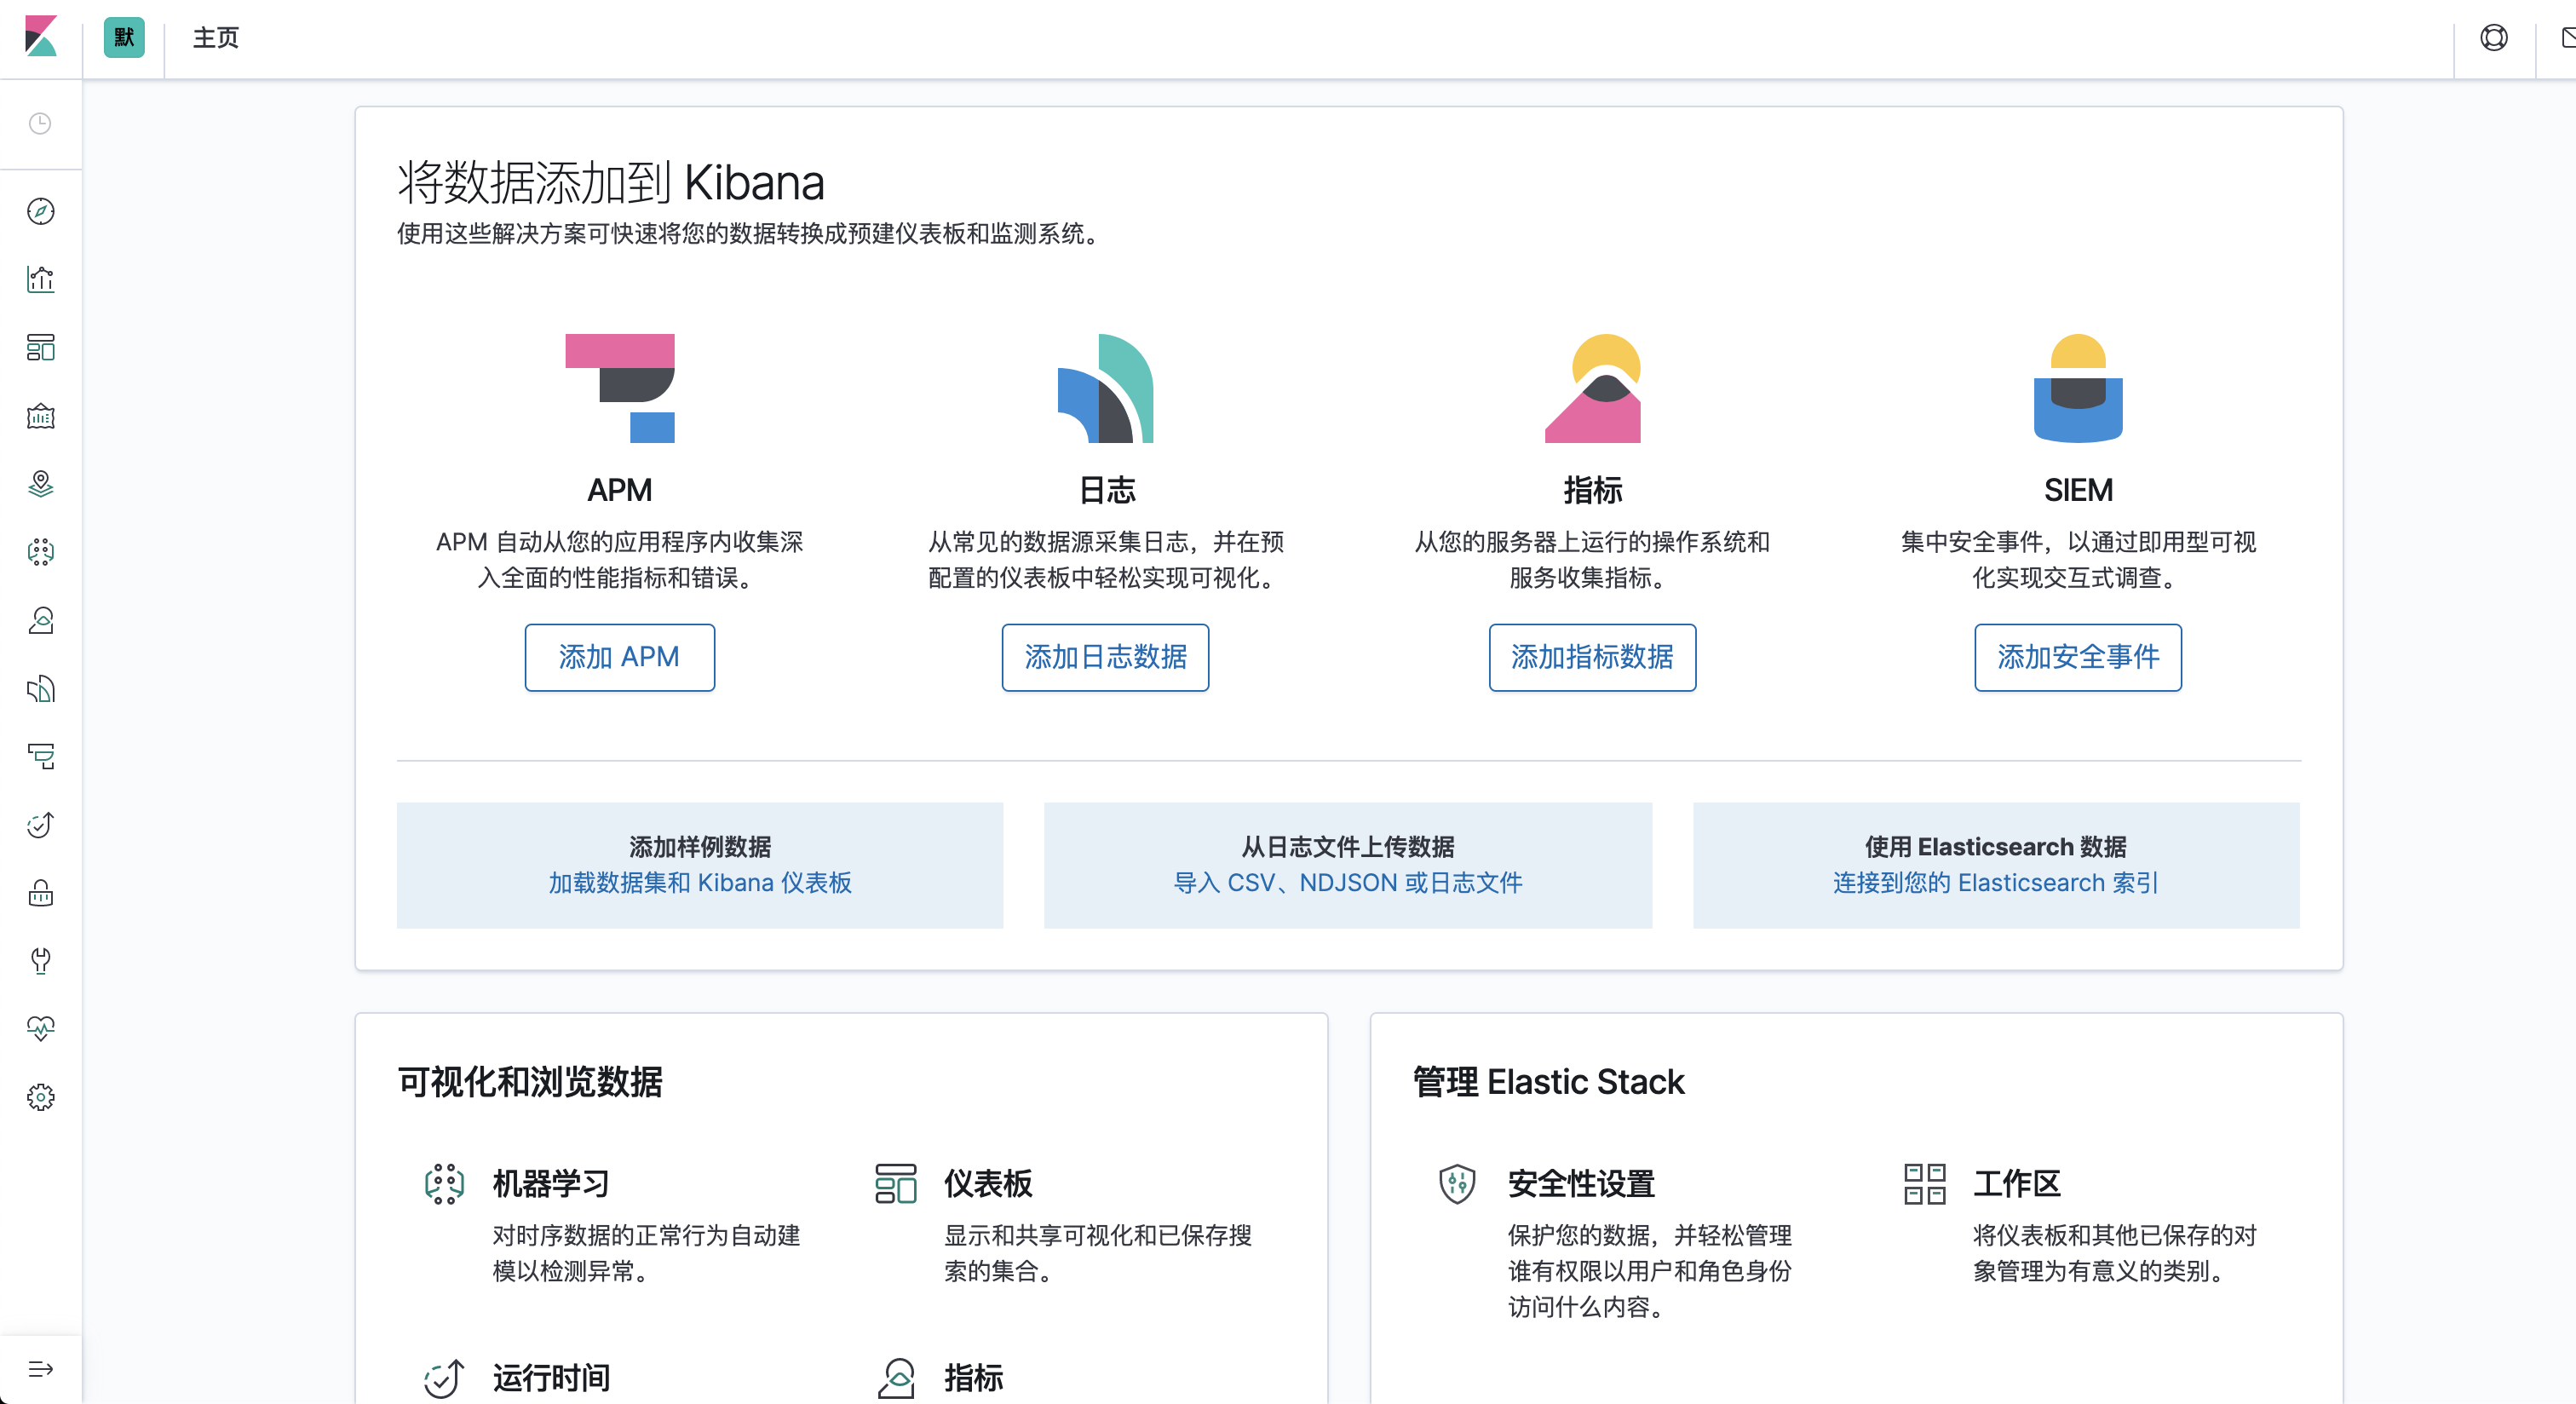Open the Dashboard sidebar icon

pos(40,347)
